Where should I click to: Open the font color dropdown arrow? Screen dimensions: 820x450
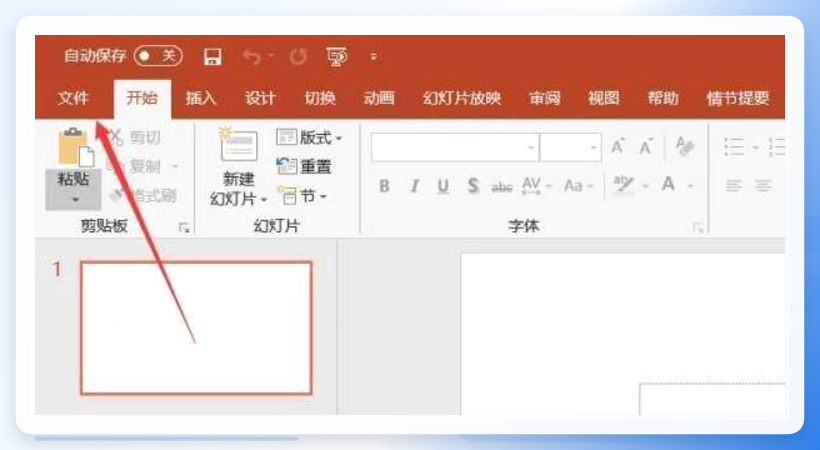pos(690,186)
